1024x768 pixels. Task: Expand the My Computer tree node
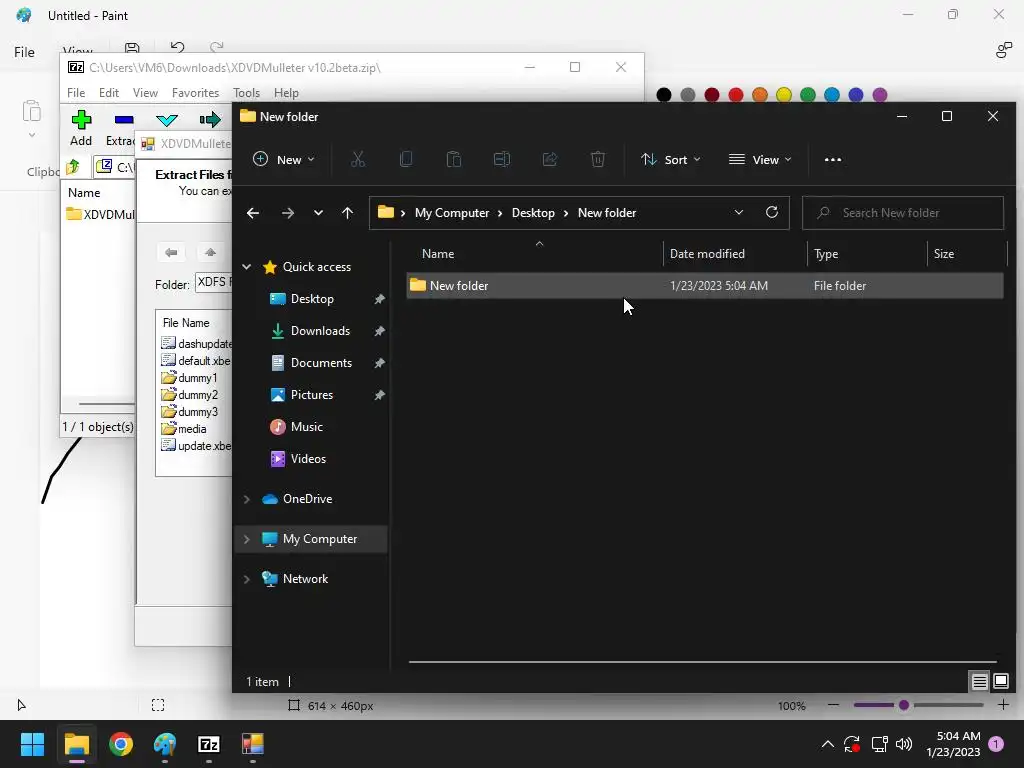(247, 539)
